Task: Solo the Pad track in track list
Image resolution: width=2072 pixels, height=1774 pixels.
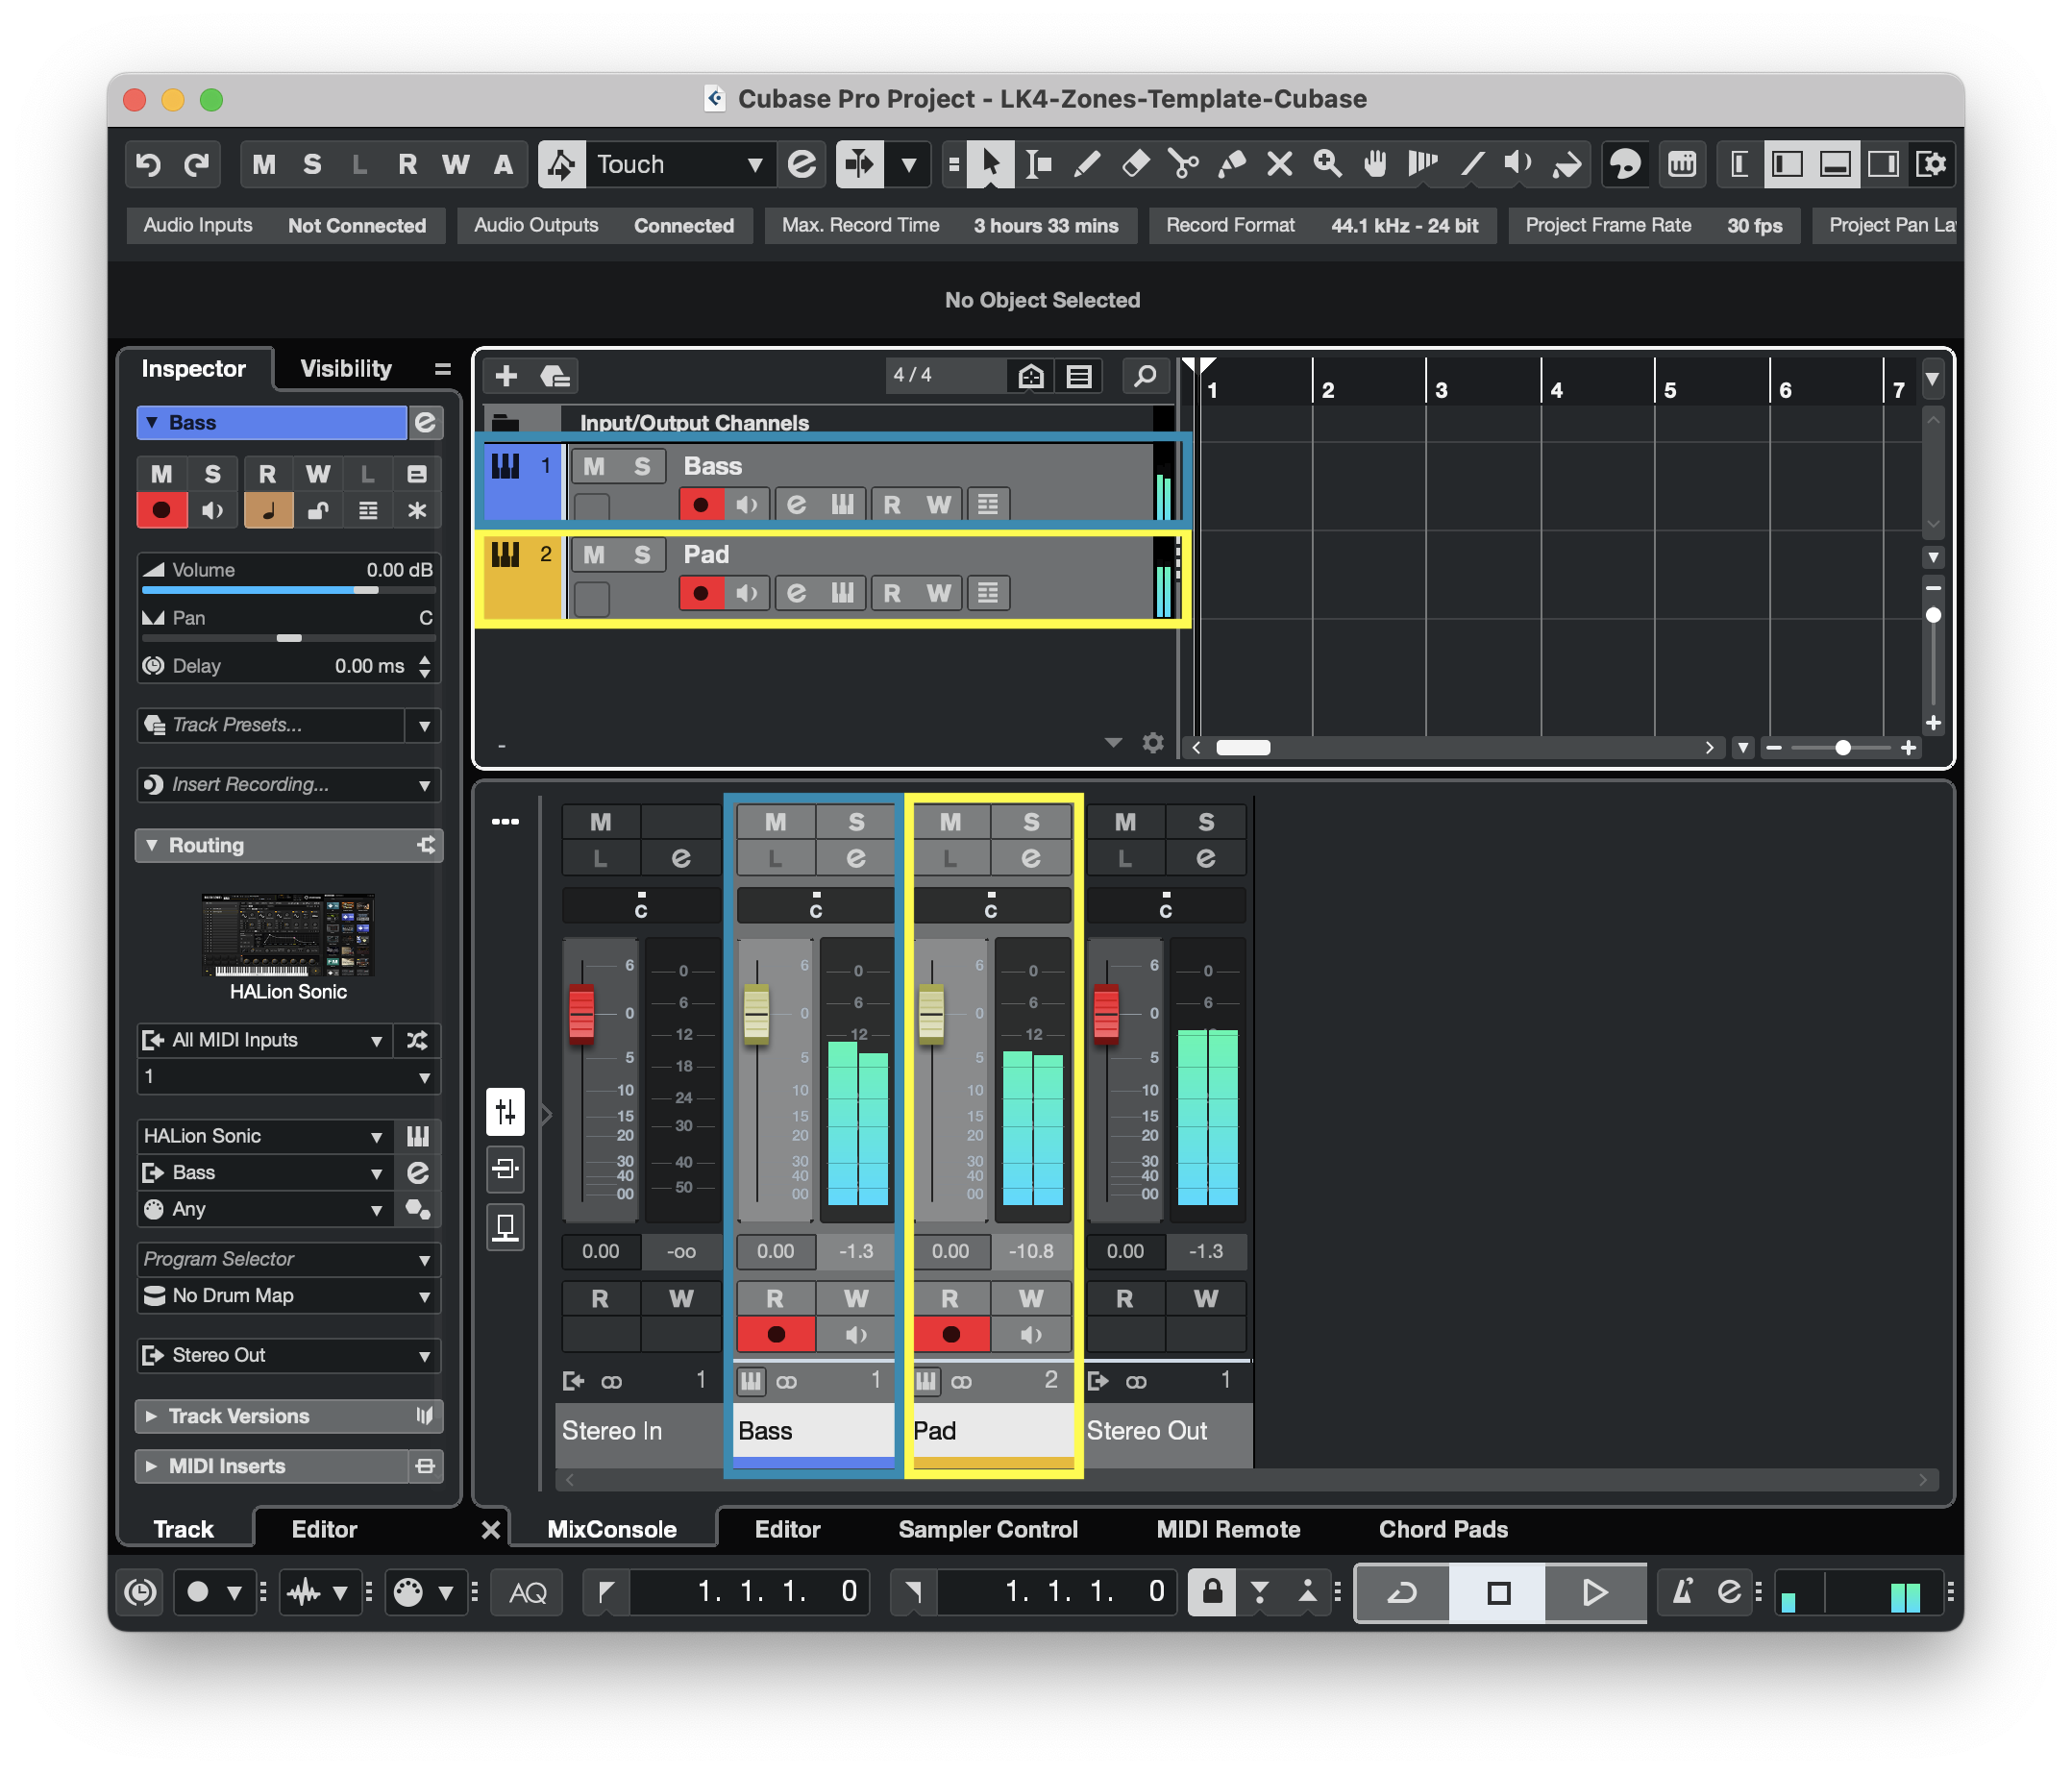Action: click(x=642, y=555)
